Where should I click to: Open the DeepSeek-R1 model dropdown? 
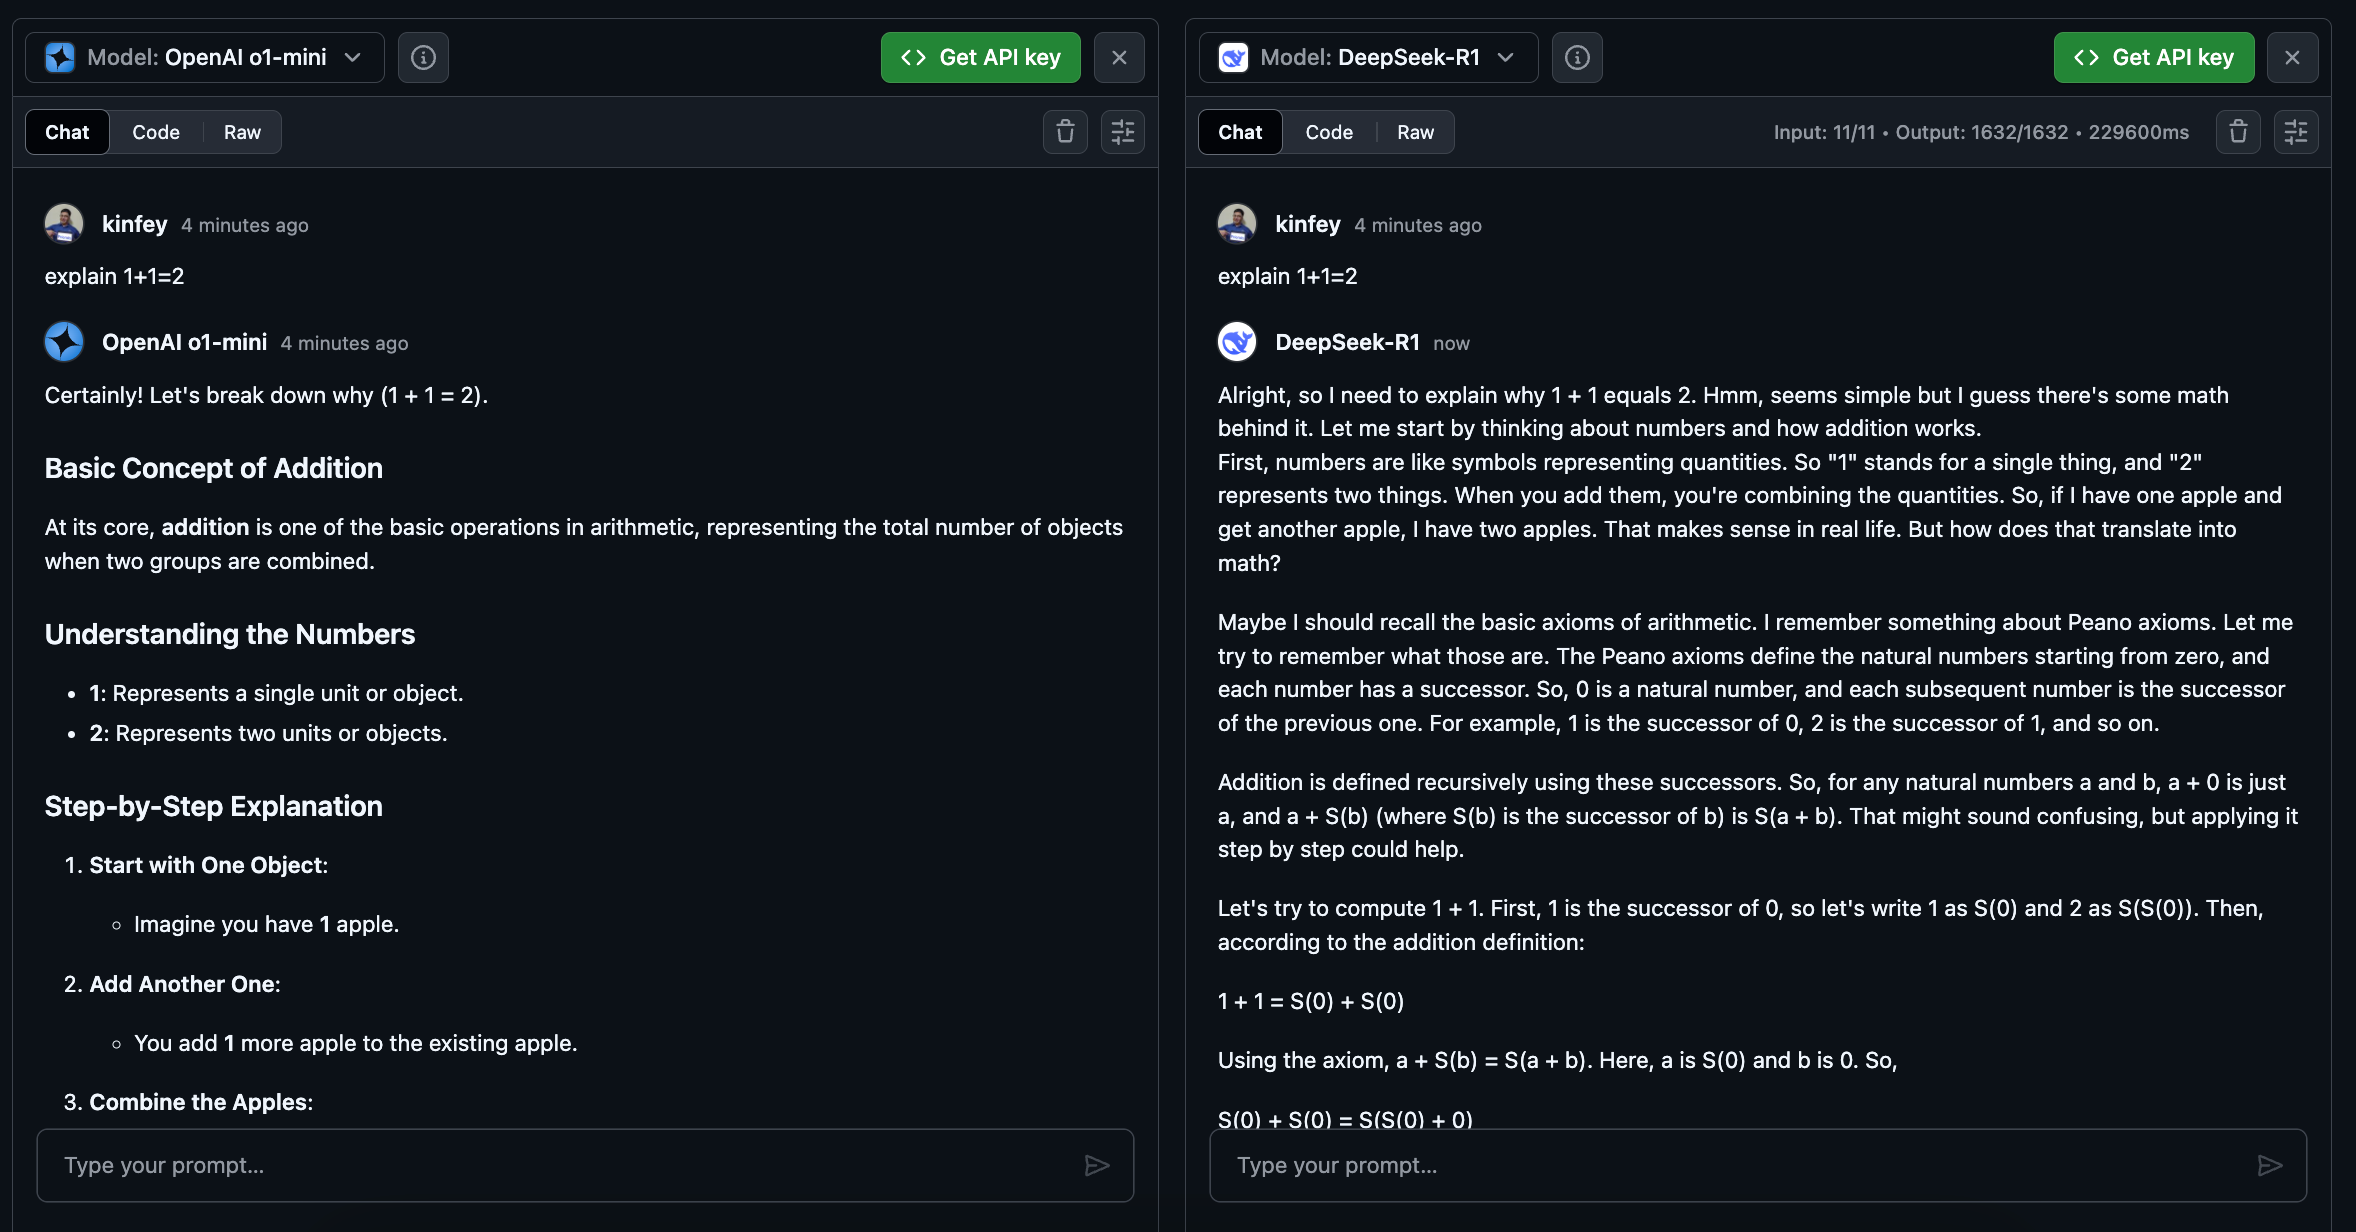1368,58
